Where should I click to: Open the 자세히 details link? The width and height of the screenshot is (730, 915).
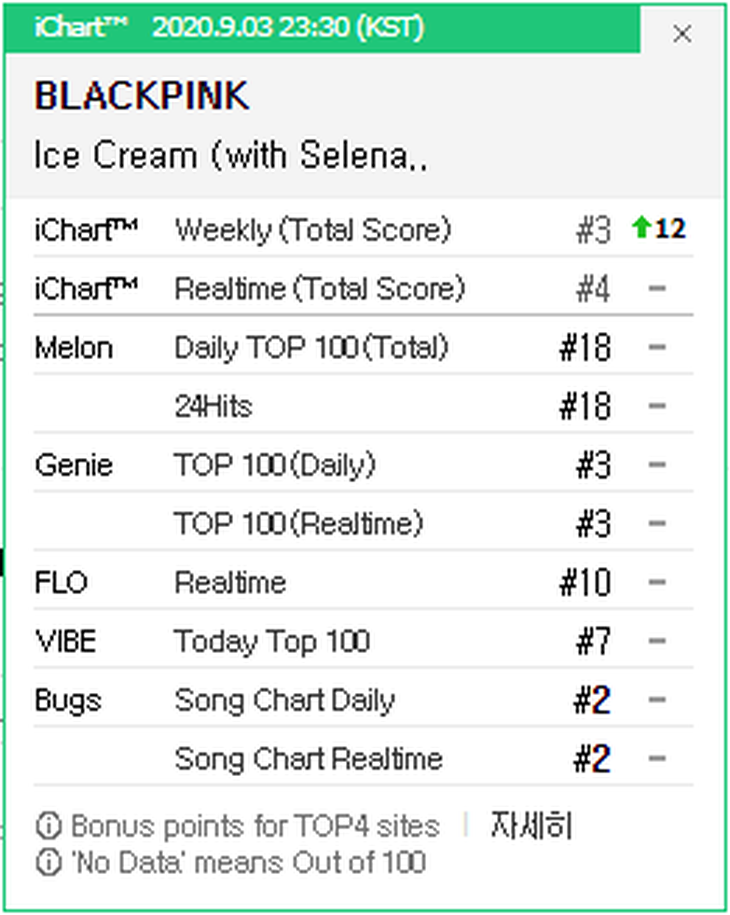pos(531,826)
